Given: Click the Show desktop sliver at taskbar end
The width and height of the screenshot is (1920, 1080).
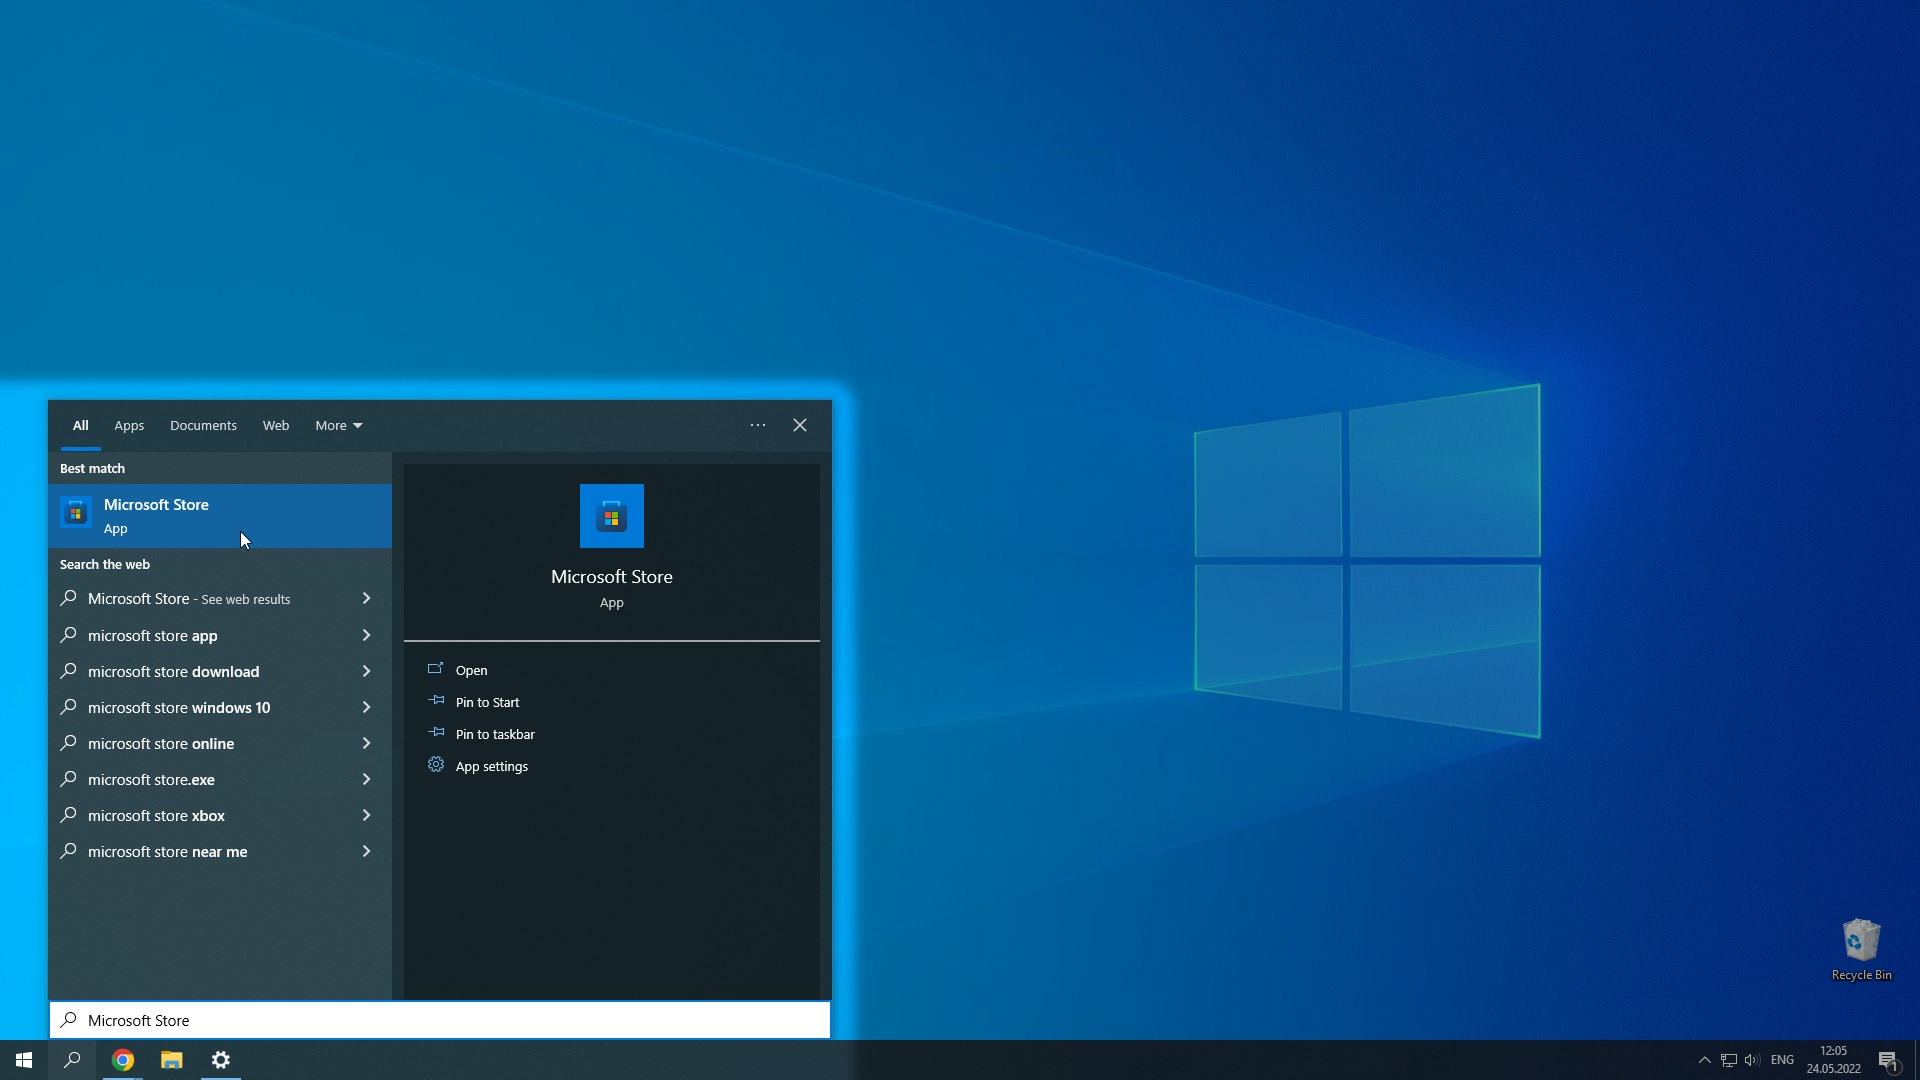Looking at the screenshot, I should (1916, 1060).
